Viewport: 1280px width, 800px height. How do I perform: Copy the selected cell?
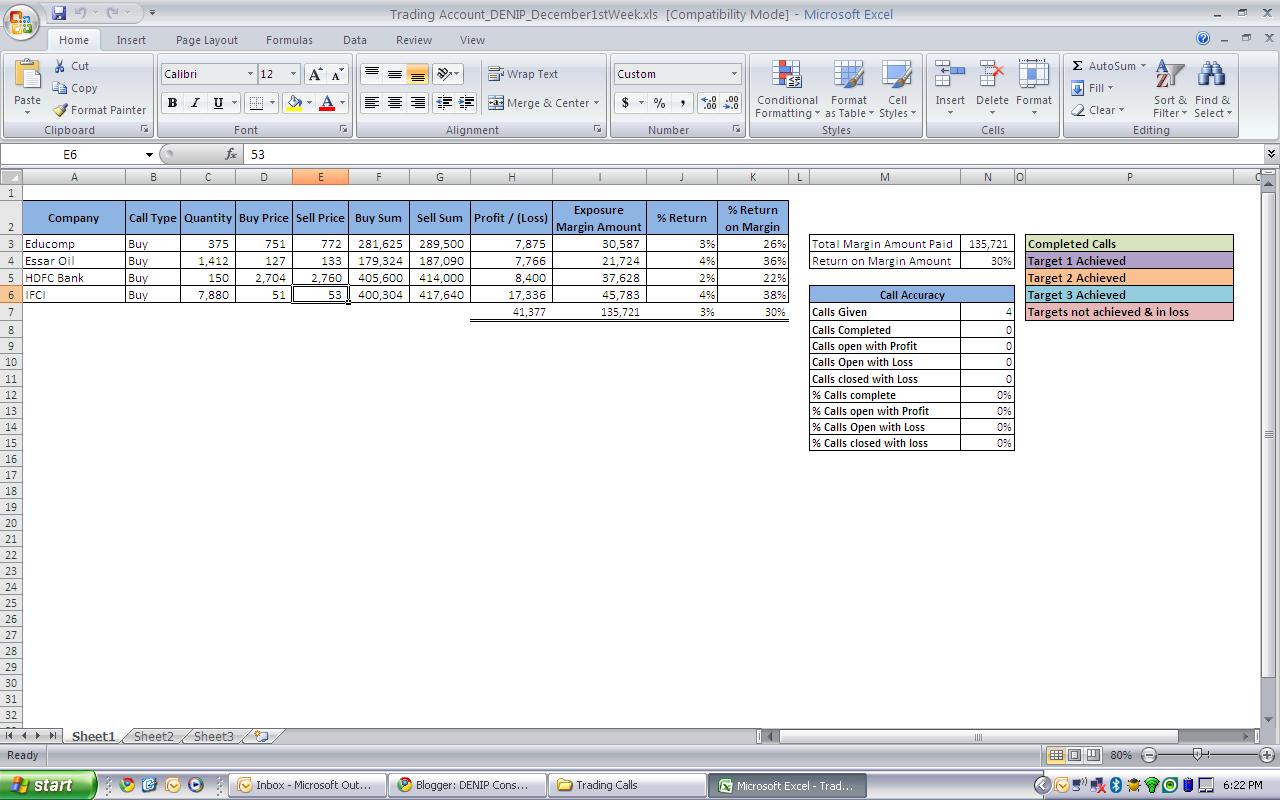tap(75, 88)
